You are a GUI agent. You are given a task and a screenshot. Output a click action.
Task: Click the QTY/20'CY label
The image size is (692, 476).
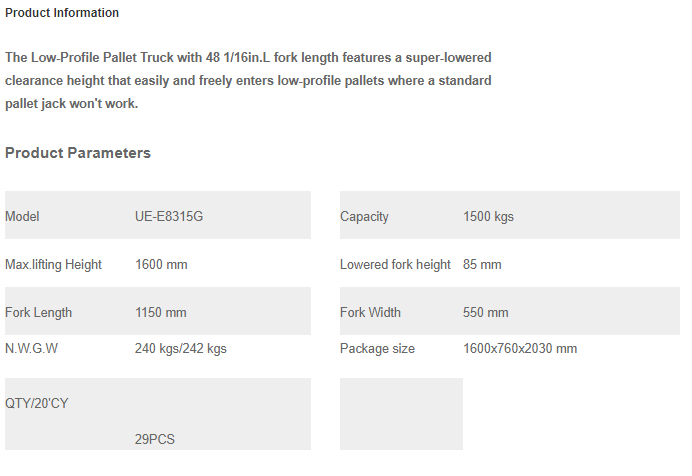point(37,404)
